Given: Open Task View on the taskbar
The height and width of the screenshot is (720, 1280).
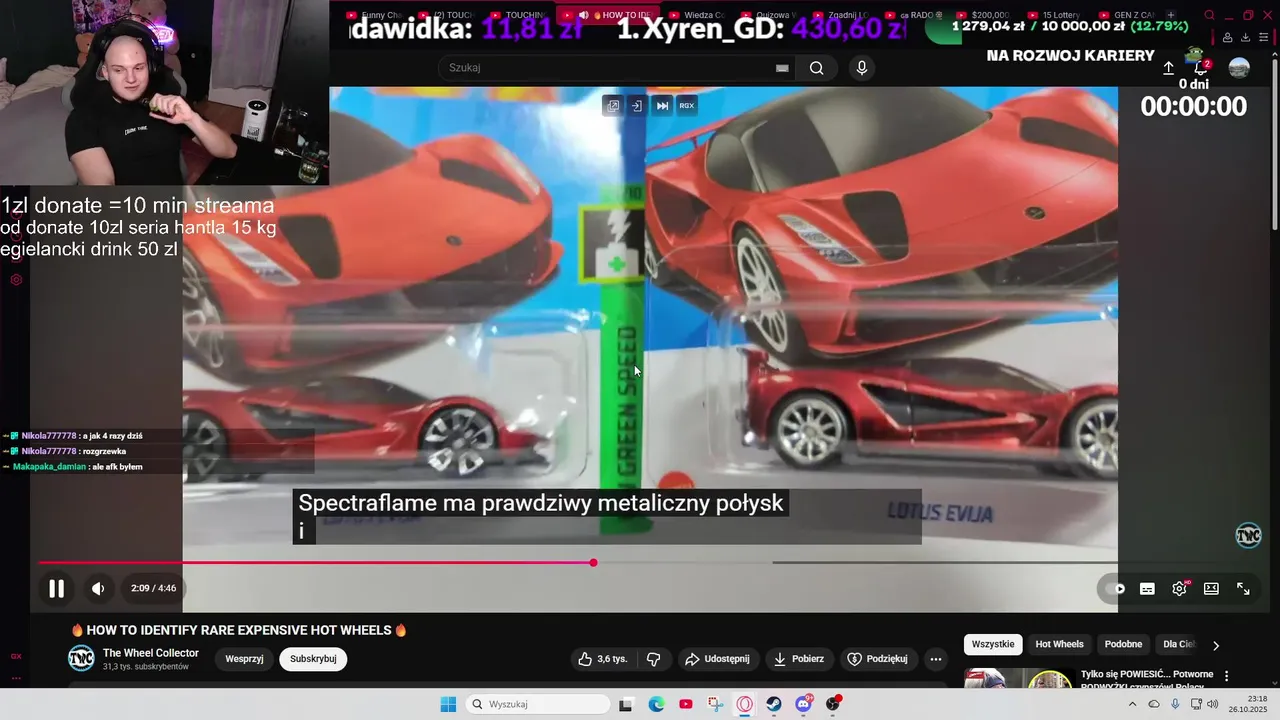Looking at the screenshot, I should [626, 704].
